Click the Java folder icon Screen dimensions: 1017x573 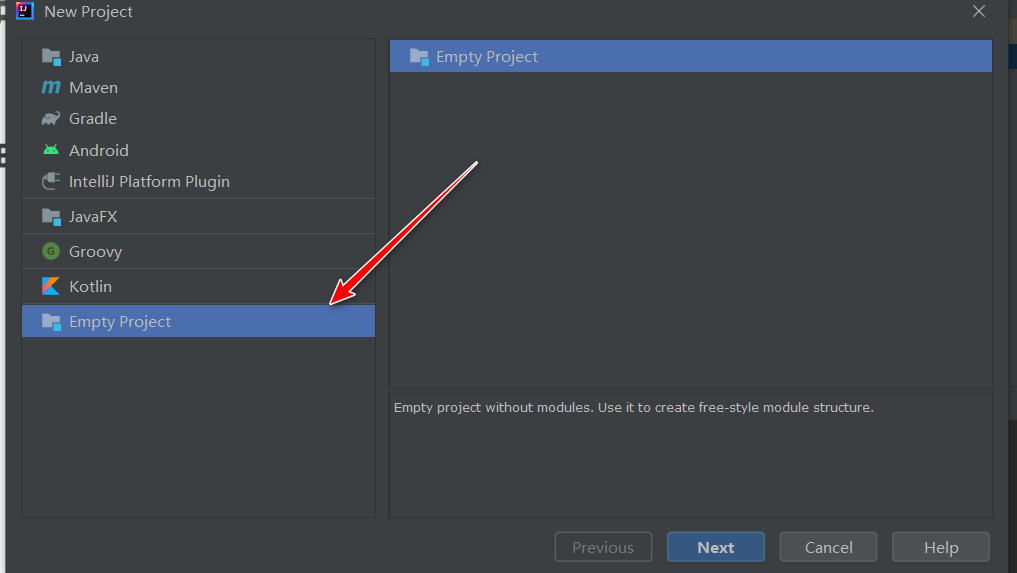[51, 57]
